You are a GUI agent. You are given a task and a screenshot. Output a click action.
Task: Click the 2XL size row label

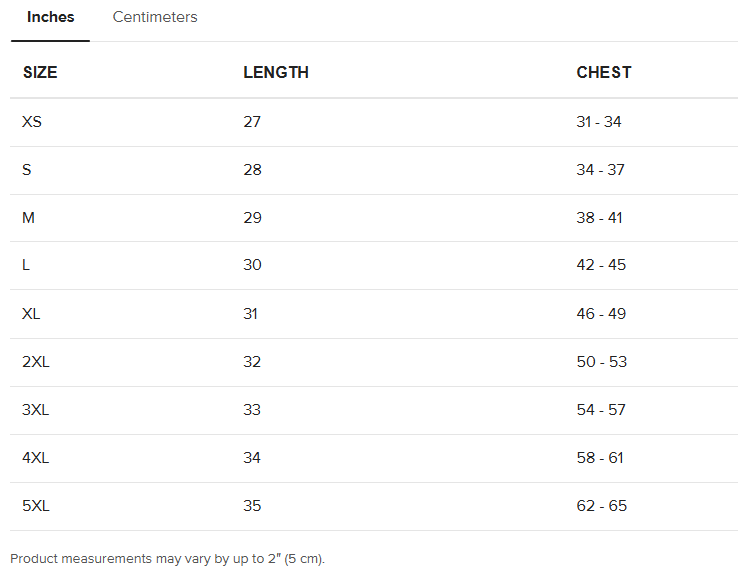36,362
